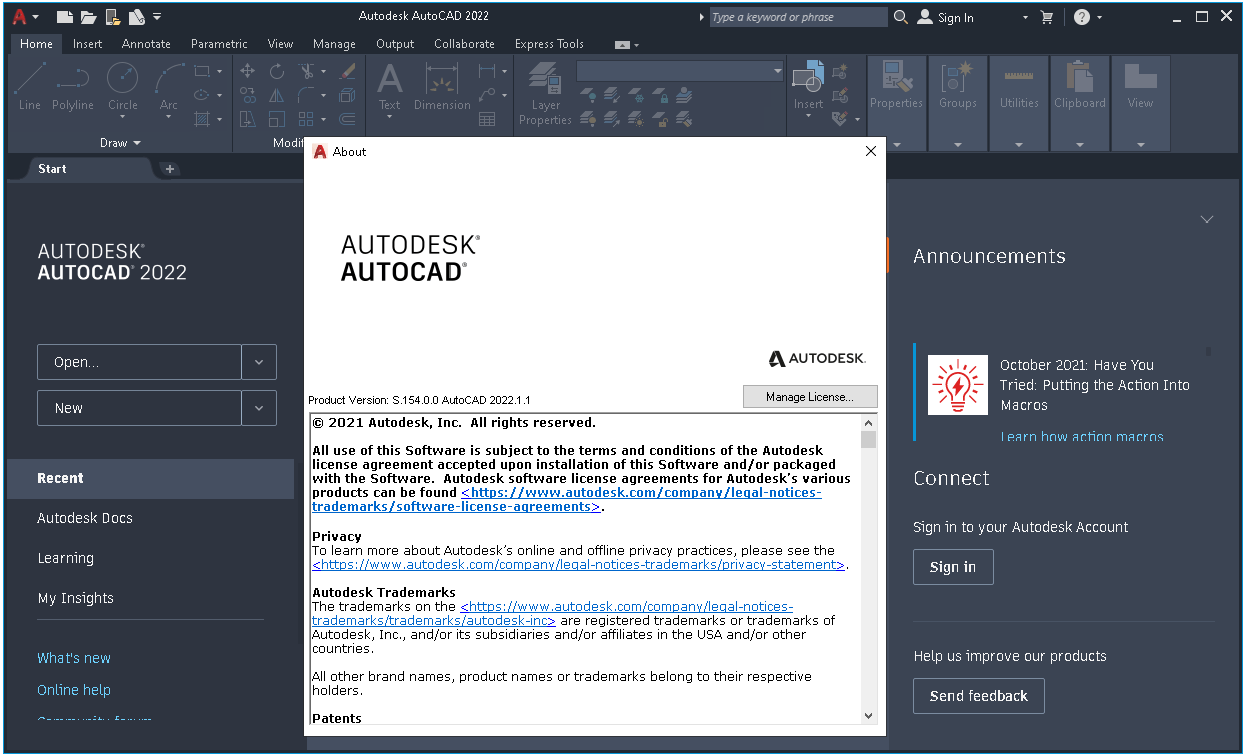The width and height of the screenshot is (1245, 756).
Task: Activate the Move tool in Modify
Action: pos(248,72)
